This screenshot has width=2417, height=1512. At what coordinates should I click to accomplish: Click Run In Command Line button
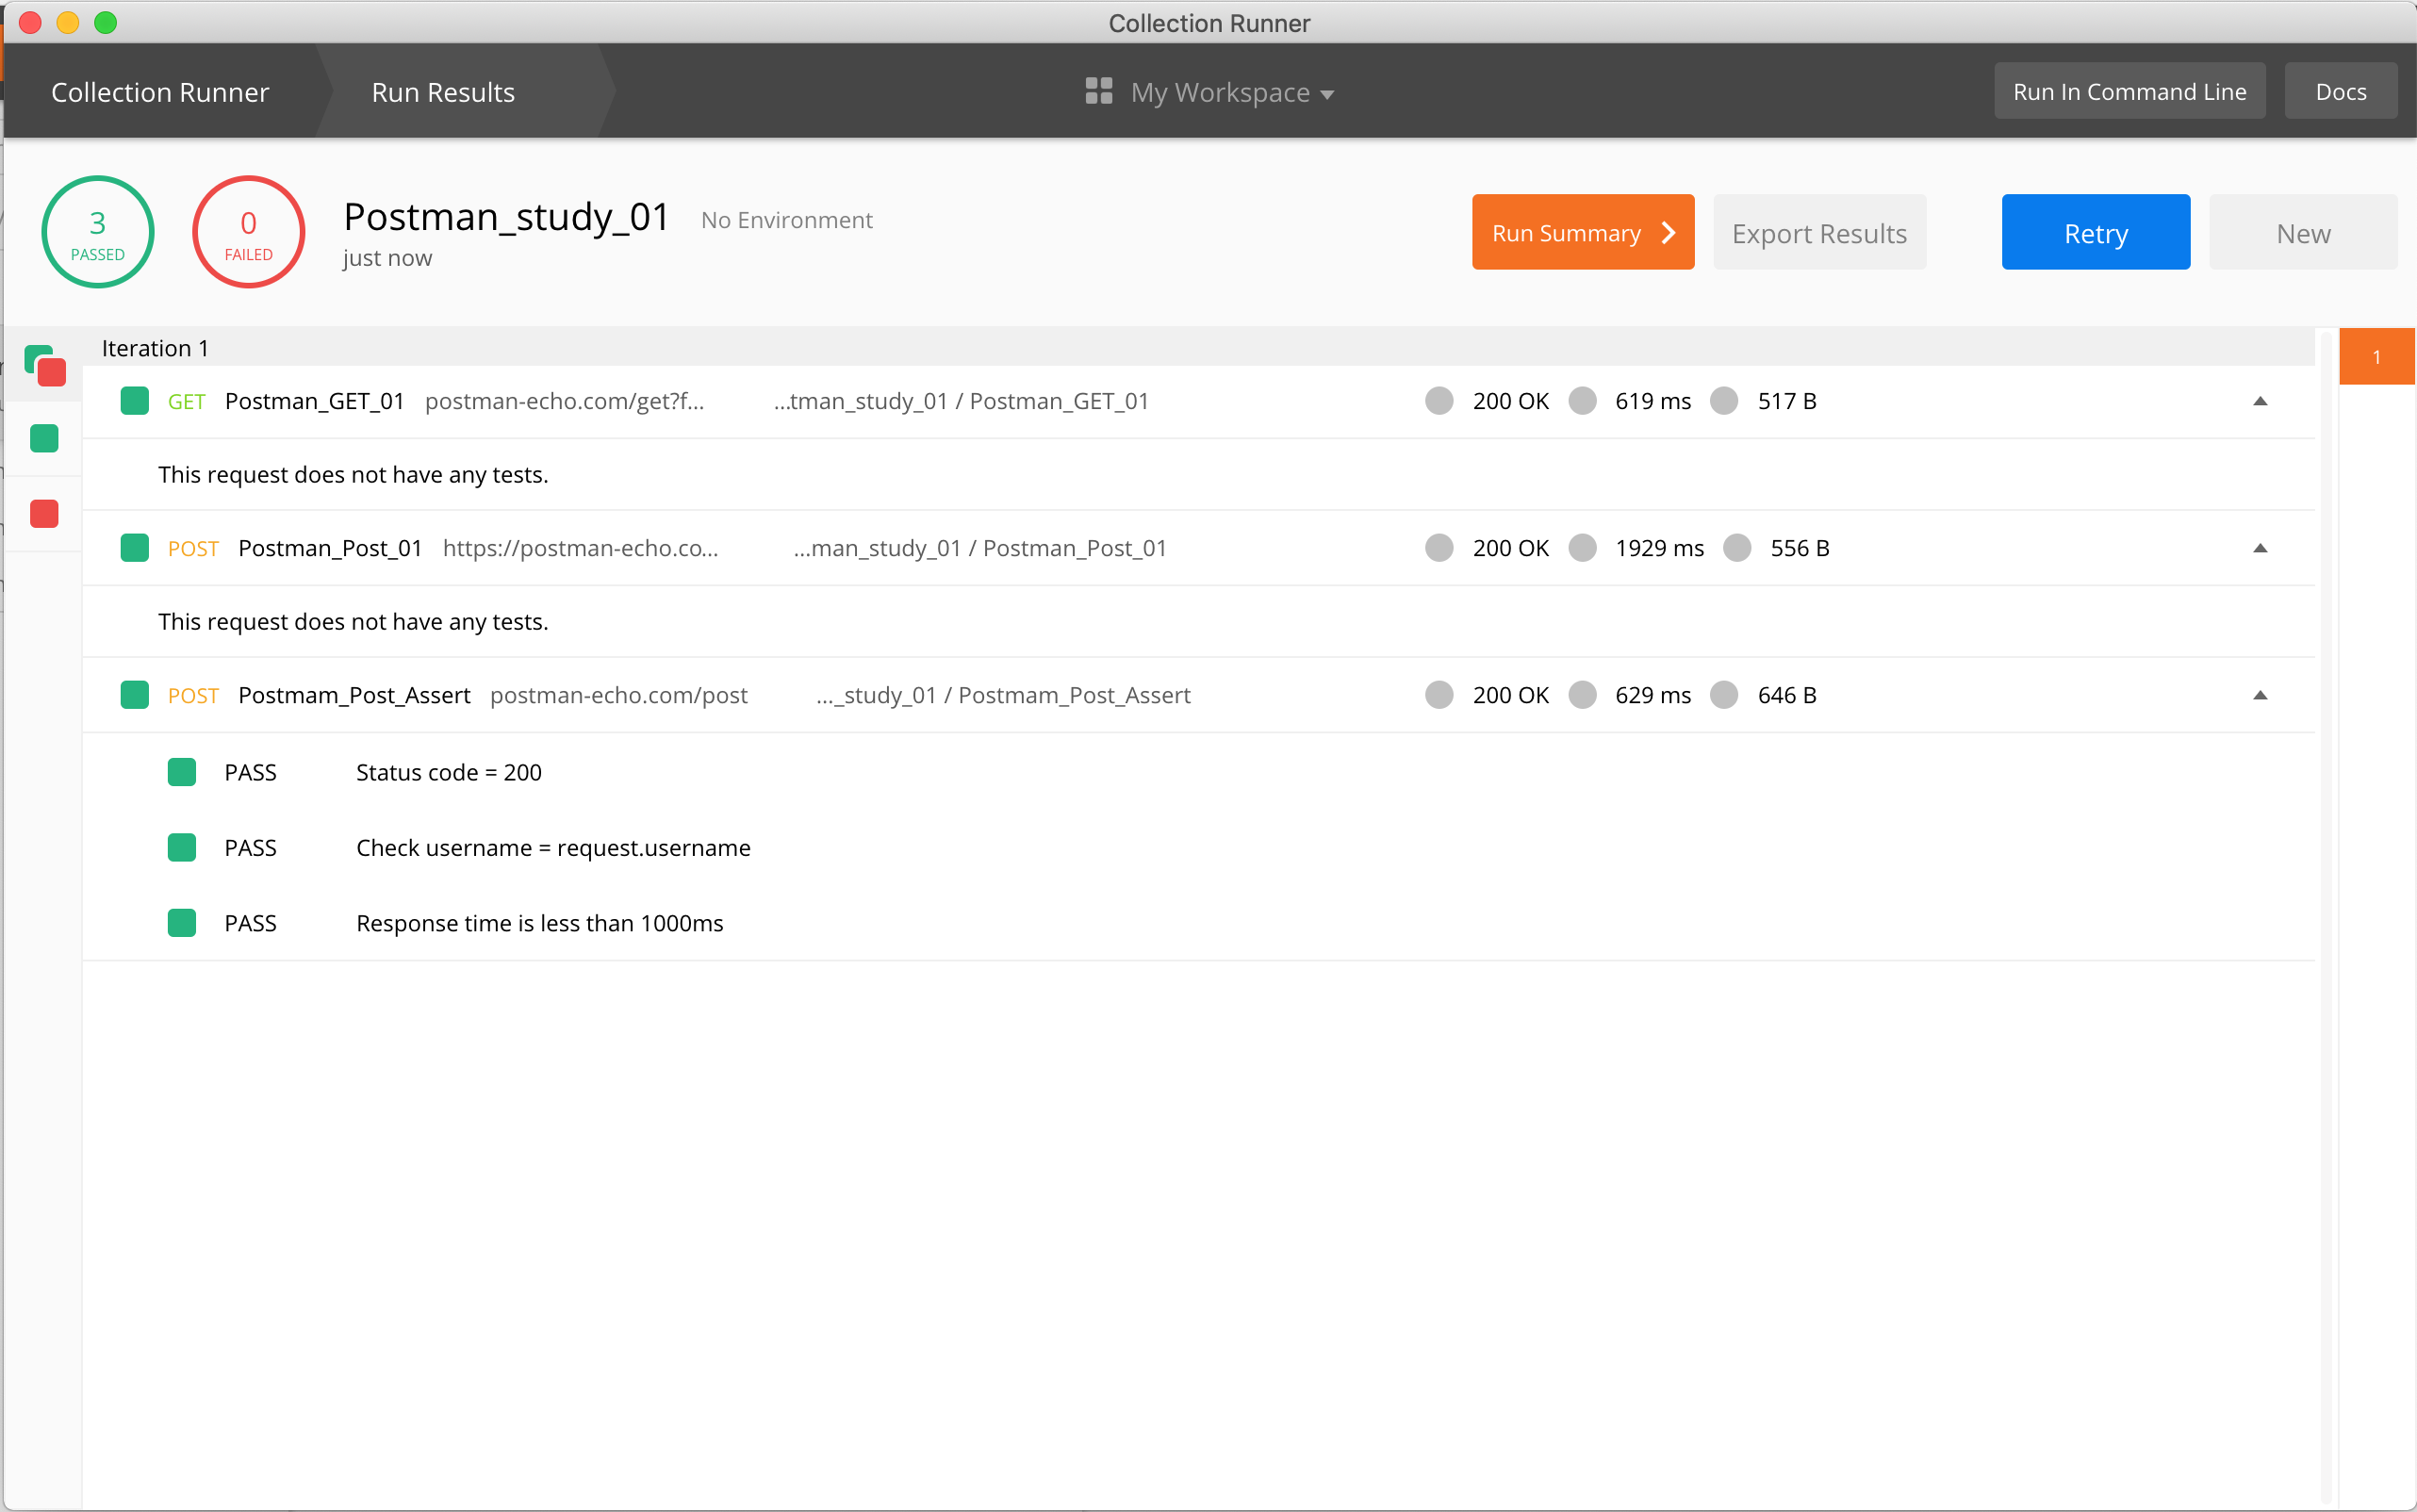point(2129,91)
